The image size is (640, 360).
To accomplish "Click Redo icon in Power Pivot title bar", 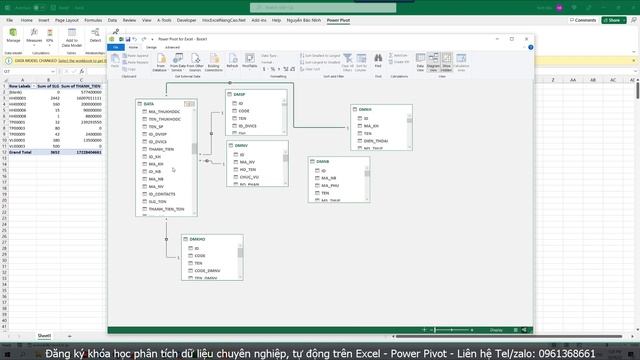I will (144, 39).
